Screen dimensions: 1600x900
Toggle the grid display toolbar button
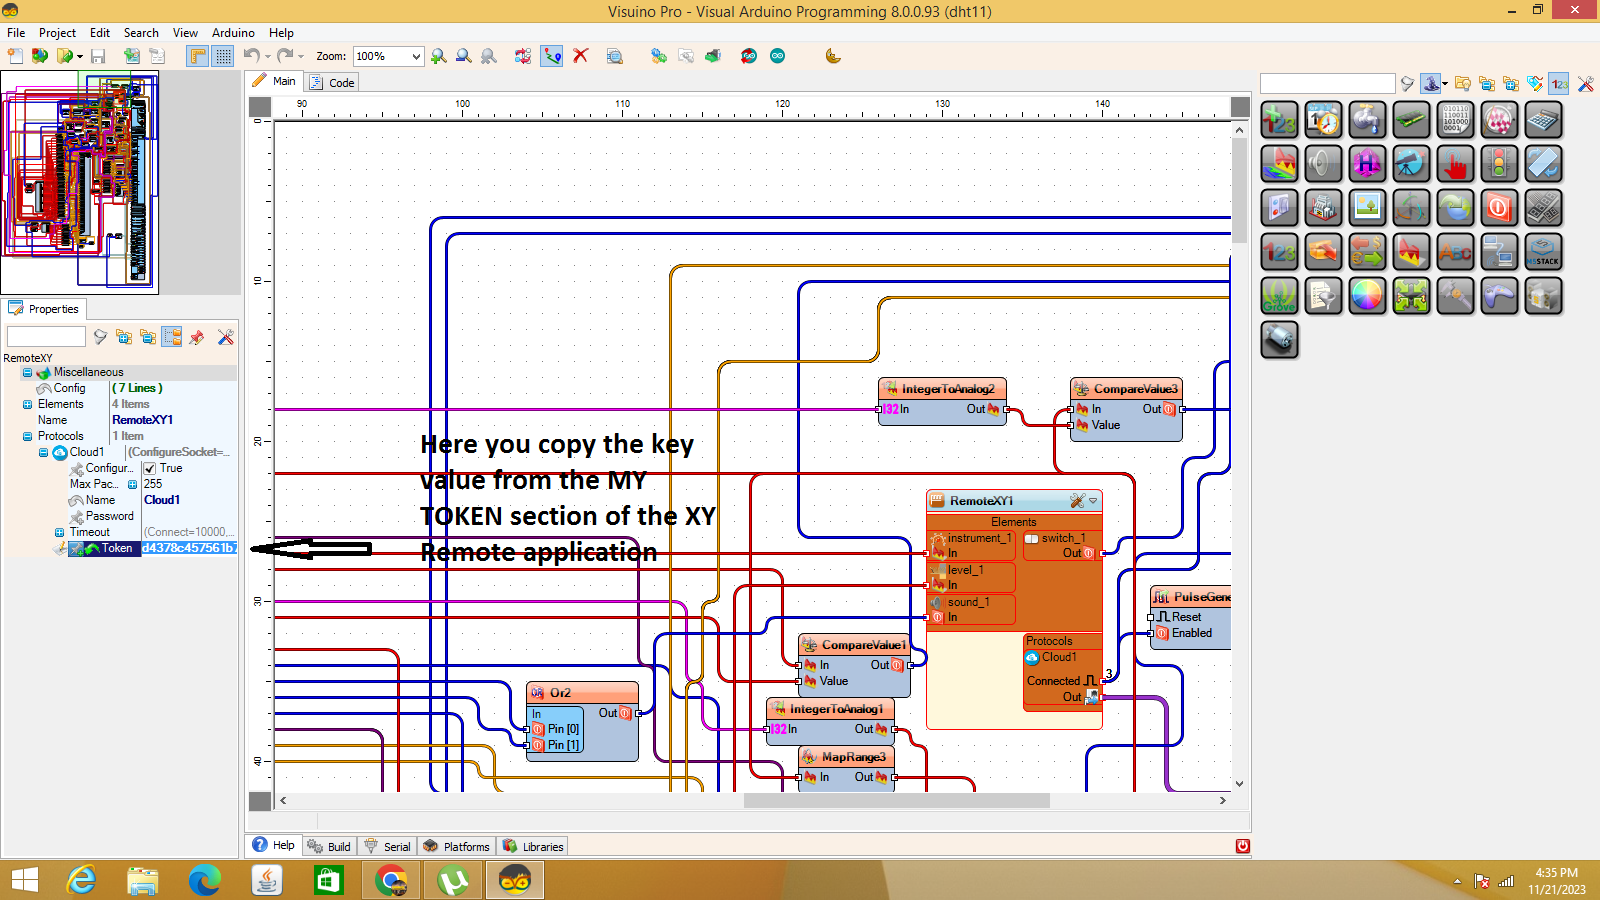pyautogui.click(x=222, y=56)
